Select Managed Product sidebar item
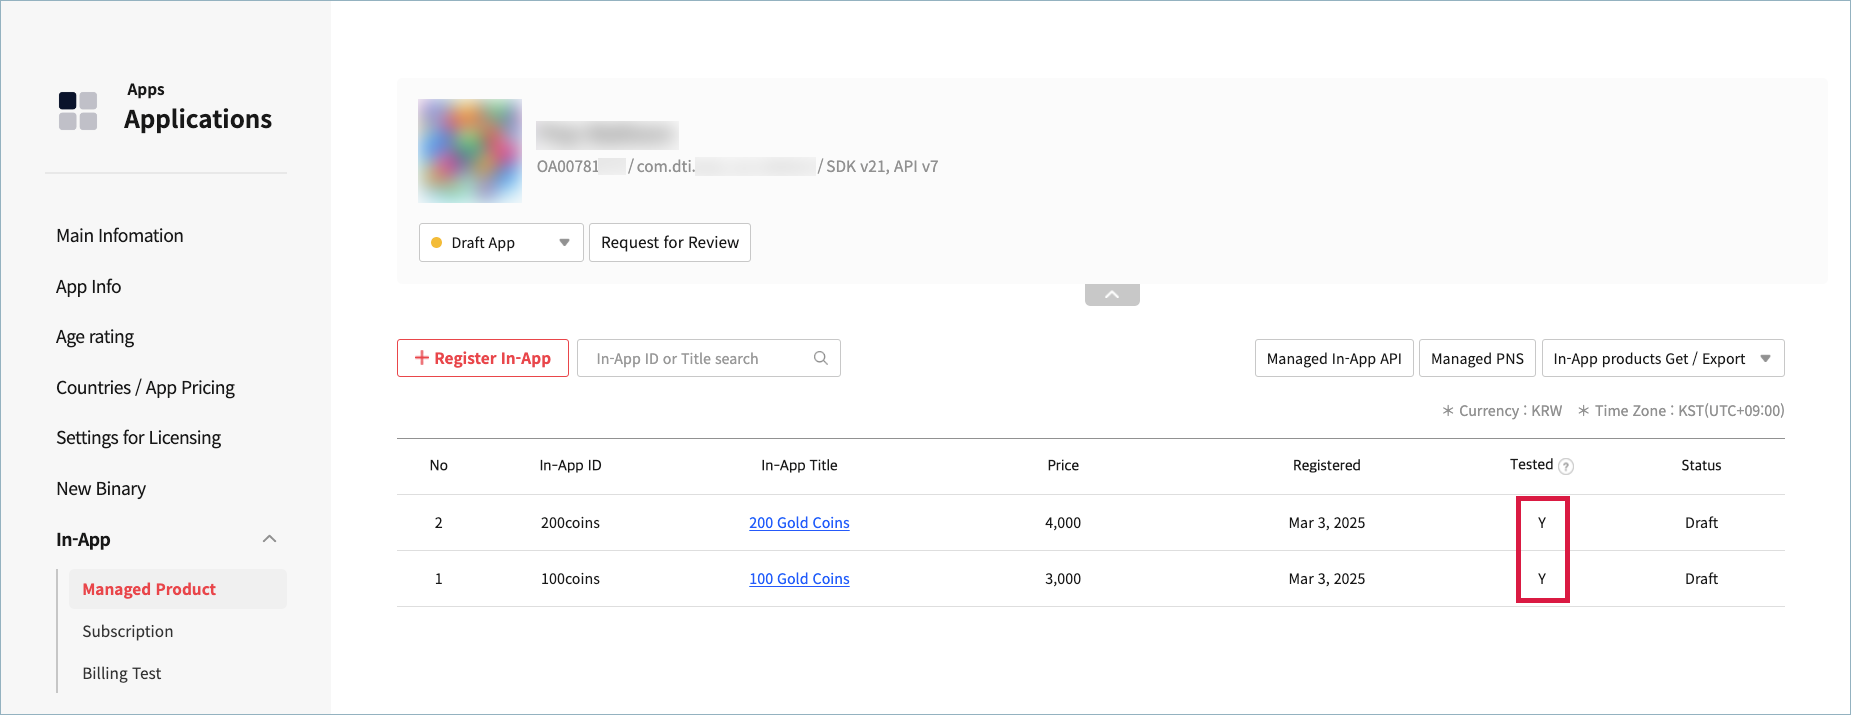 (x=149, y=590)
